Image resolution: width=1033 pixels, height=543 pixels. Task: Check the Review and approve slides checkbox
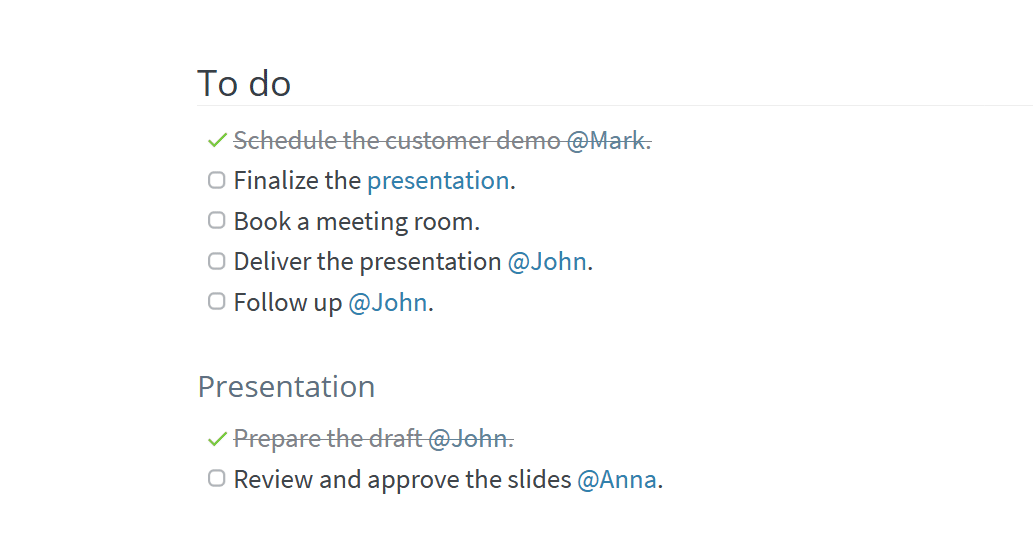click(217, 478)
